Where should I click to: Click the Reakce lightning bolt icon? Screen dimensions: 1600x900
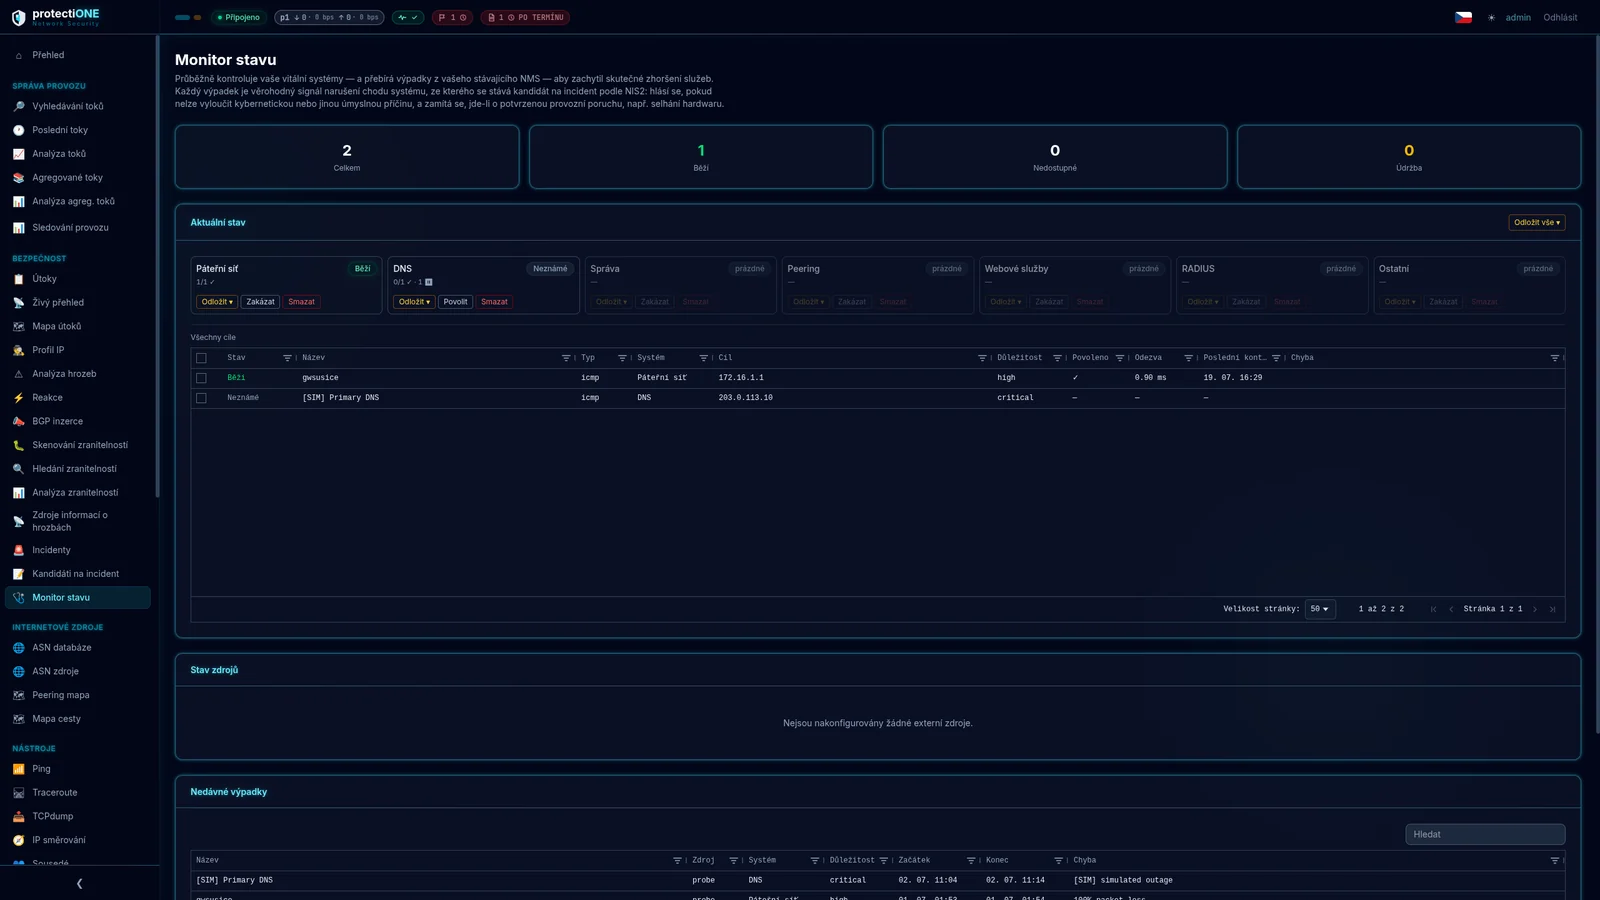(18, 398)
